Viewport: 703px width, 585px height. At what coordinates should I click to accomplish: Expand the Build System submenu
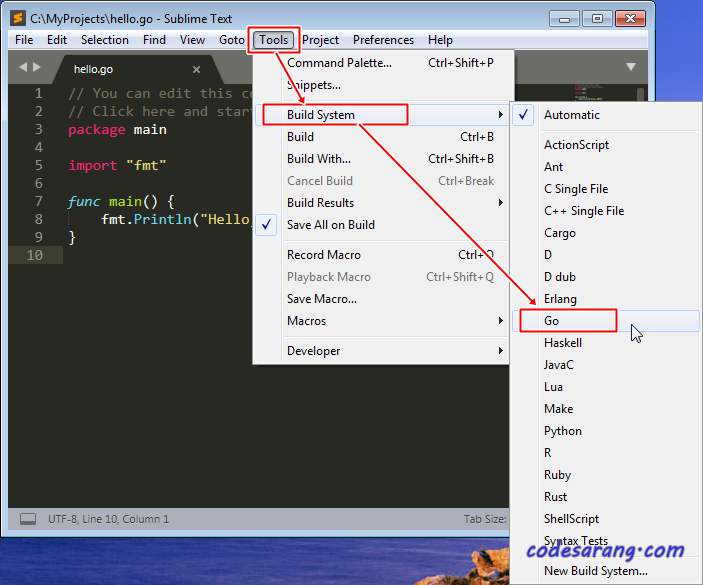click(x=382, y=115)
